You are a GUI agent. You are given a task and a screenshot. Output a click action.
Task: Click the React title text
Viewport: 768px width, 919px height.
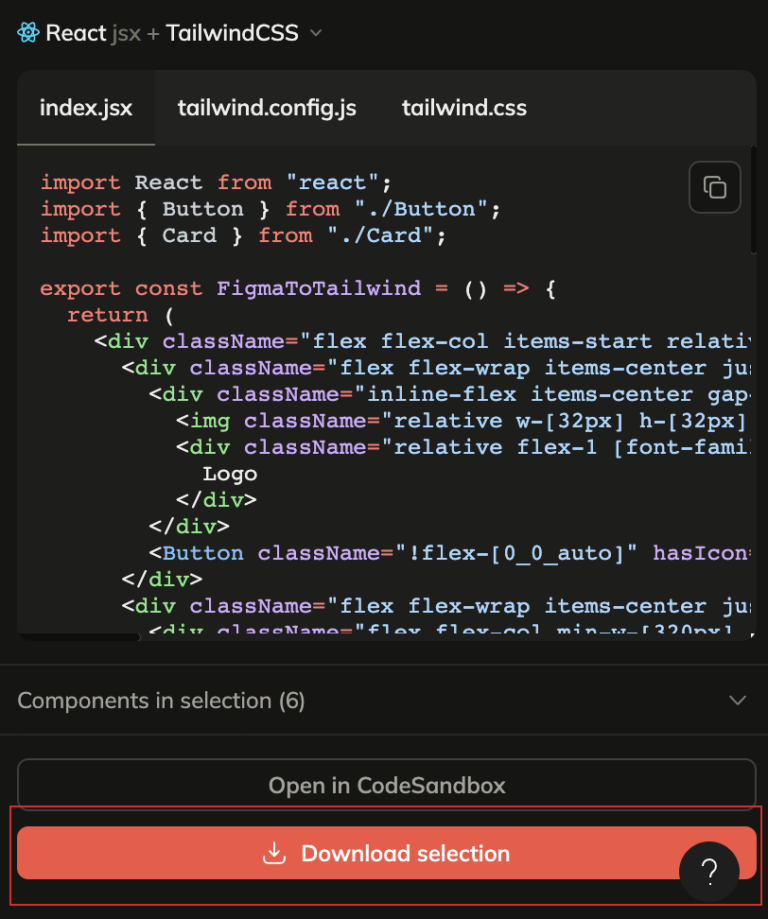coord(75,32)
